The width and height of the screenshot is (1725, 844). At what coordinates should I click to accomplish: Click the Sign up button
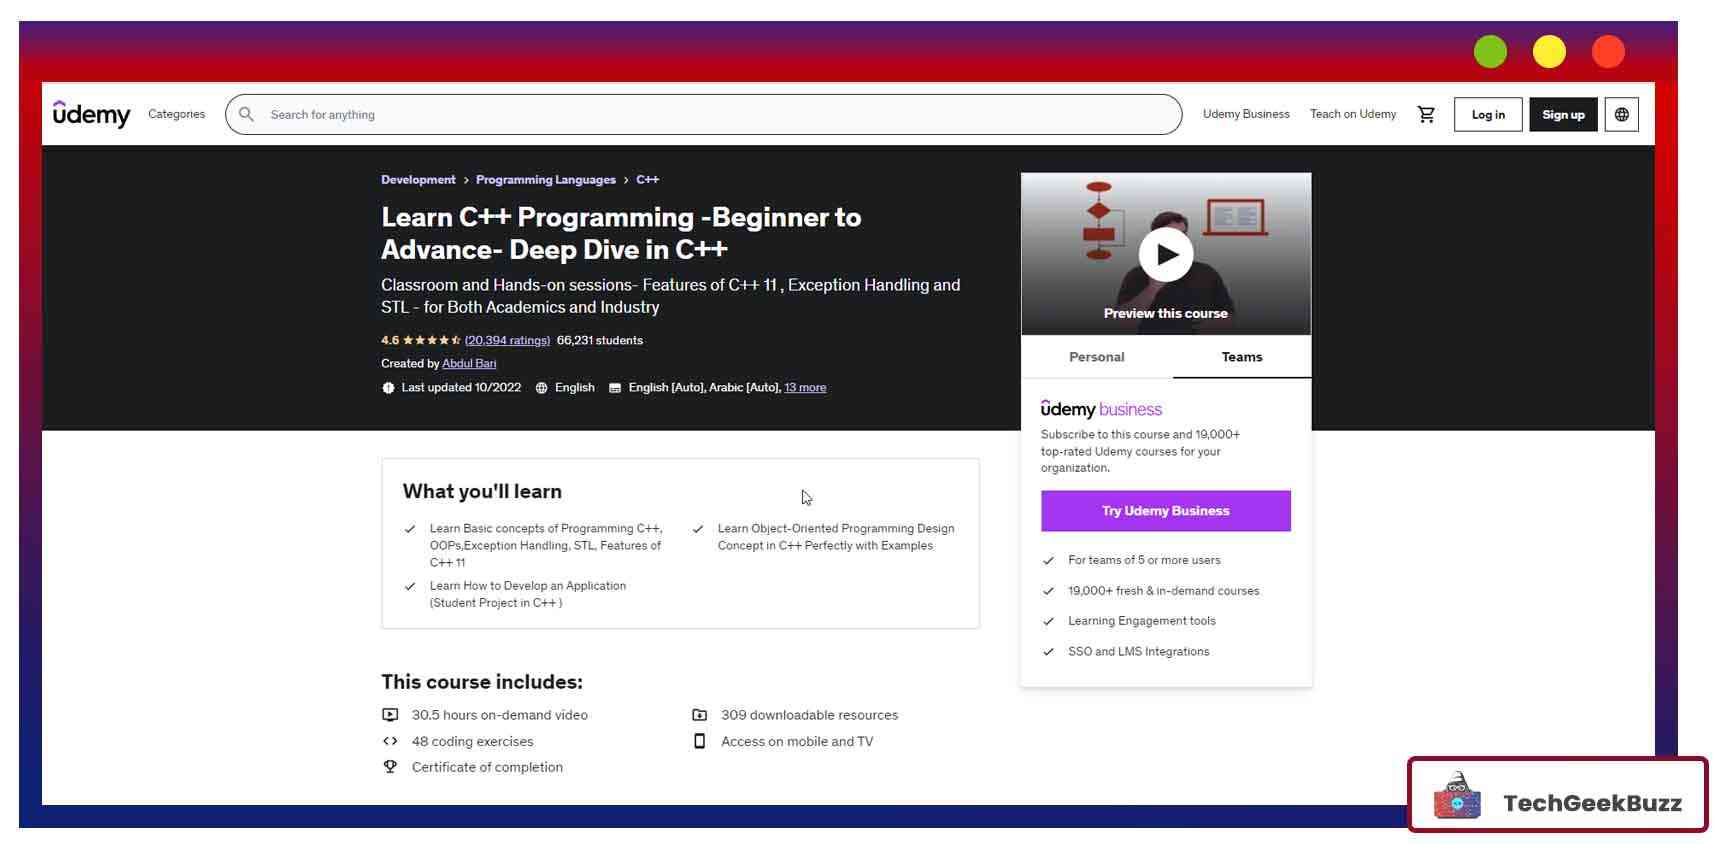pyautogui.click(x=1562, y=114)
